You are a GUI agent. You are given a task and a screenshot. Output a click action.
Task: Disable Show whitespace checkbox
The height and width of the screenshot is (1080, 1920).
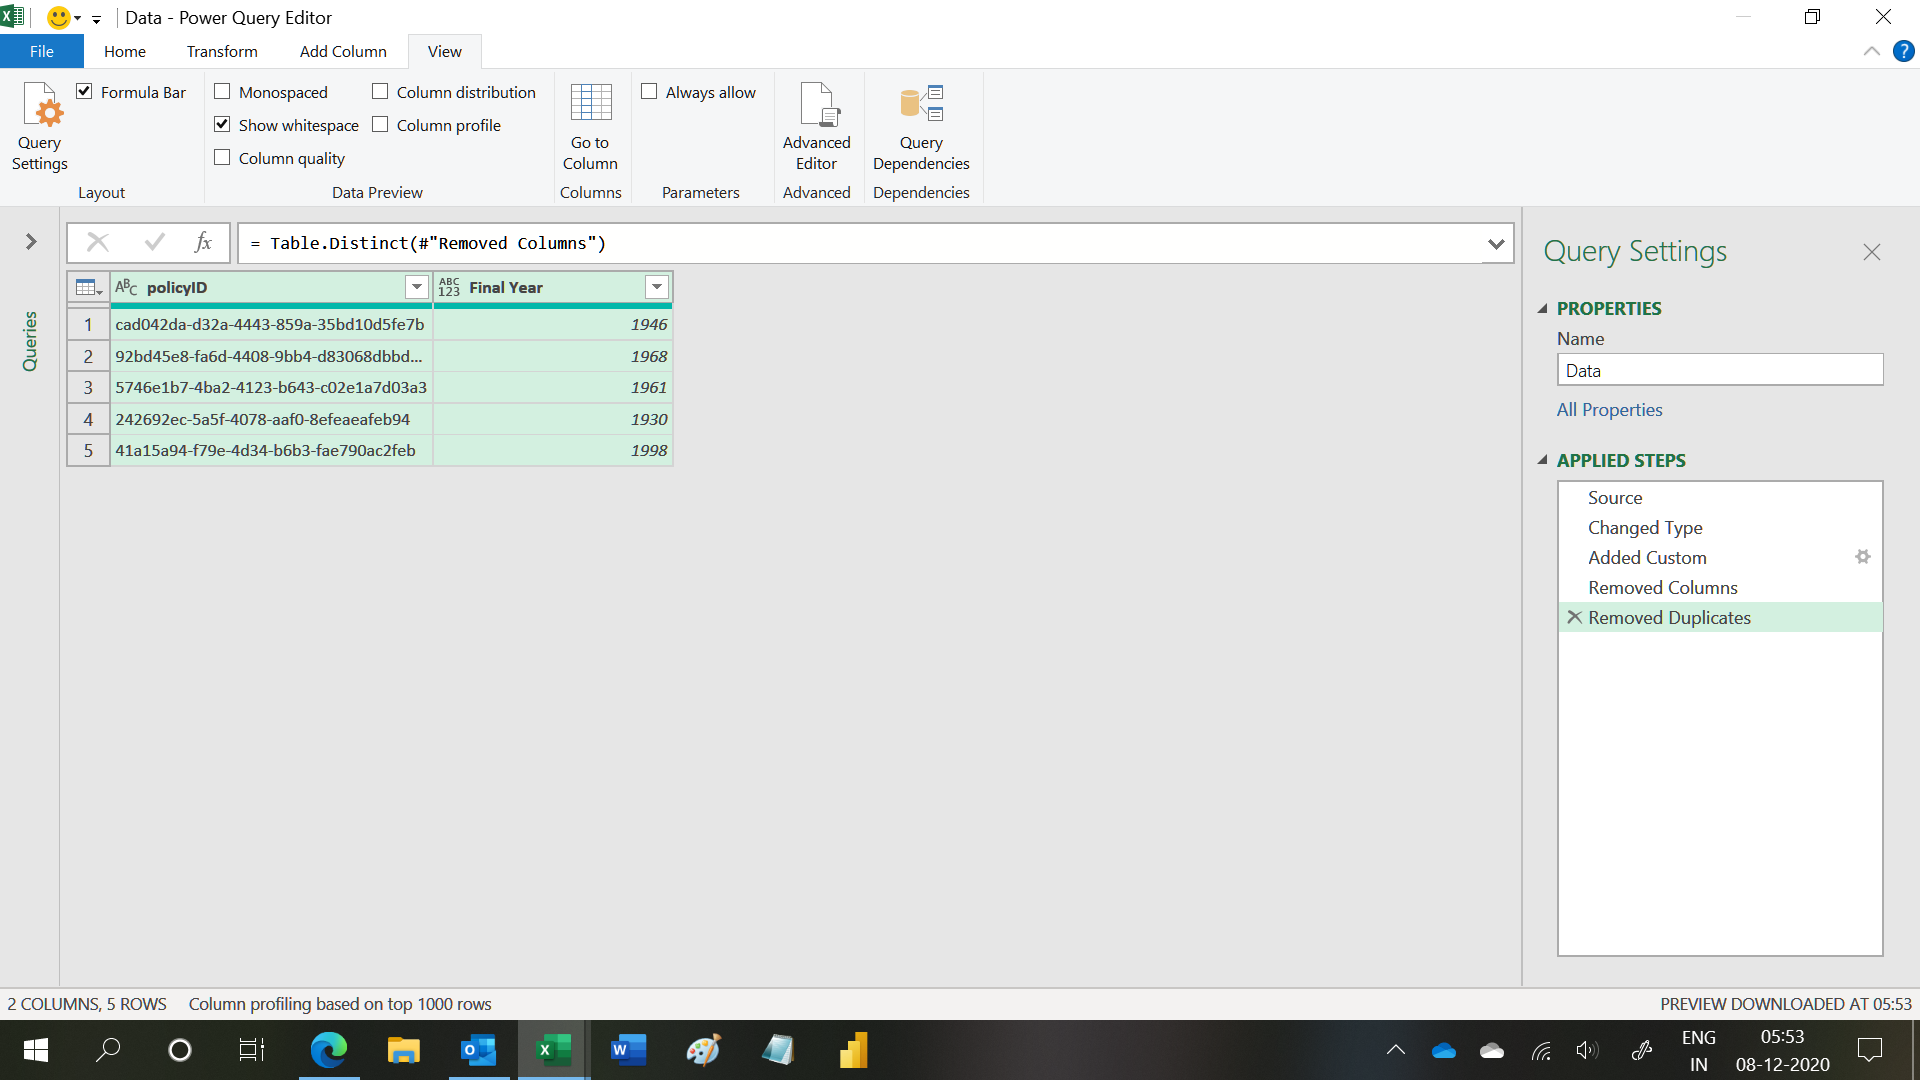(x=222, y=124)
